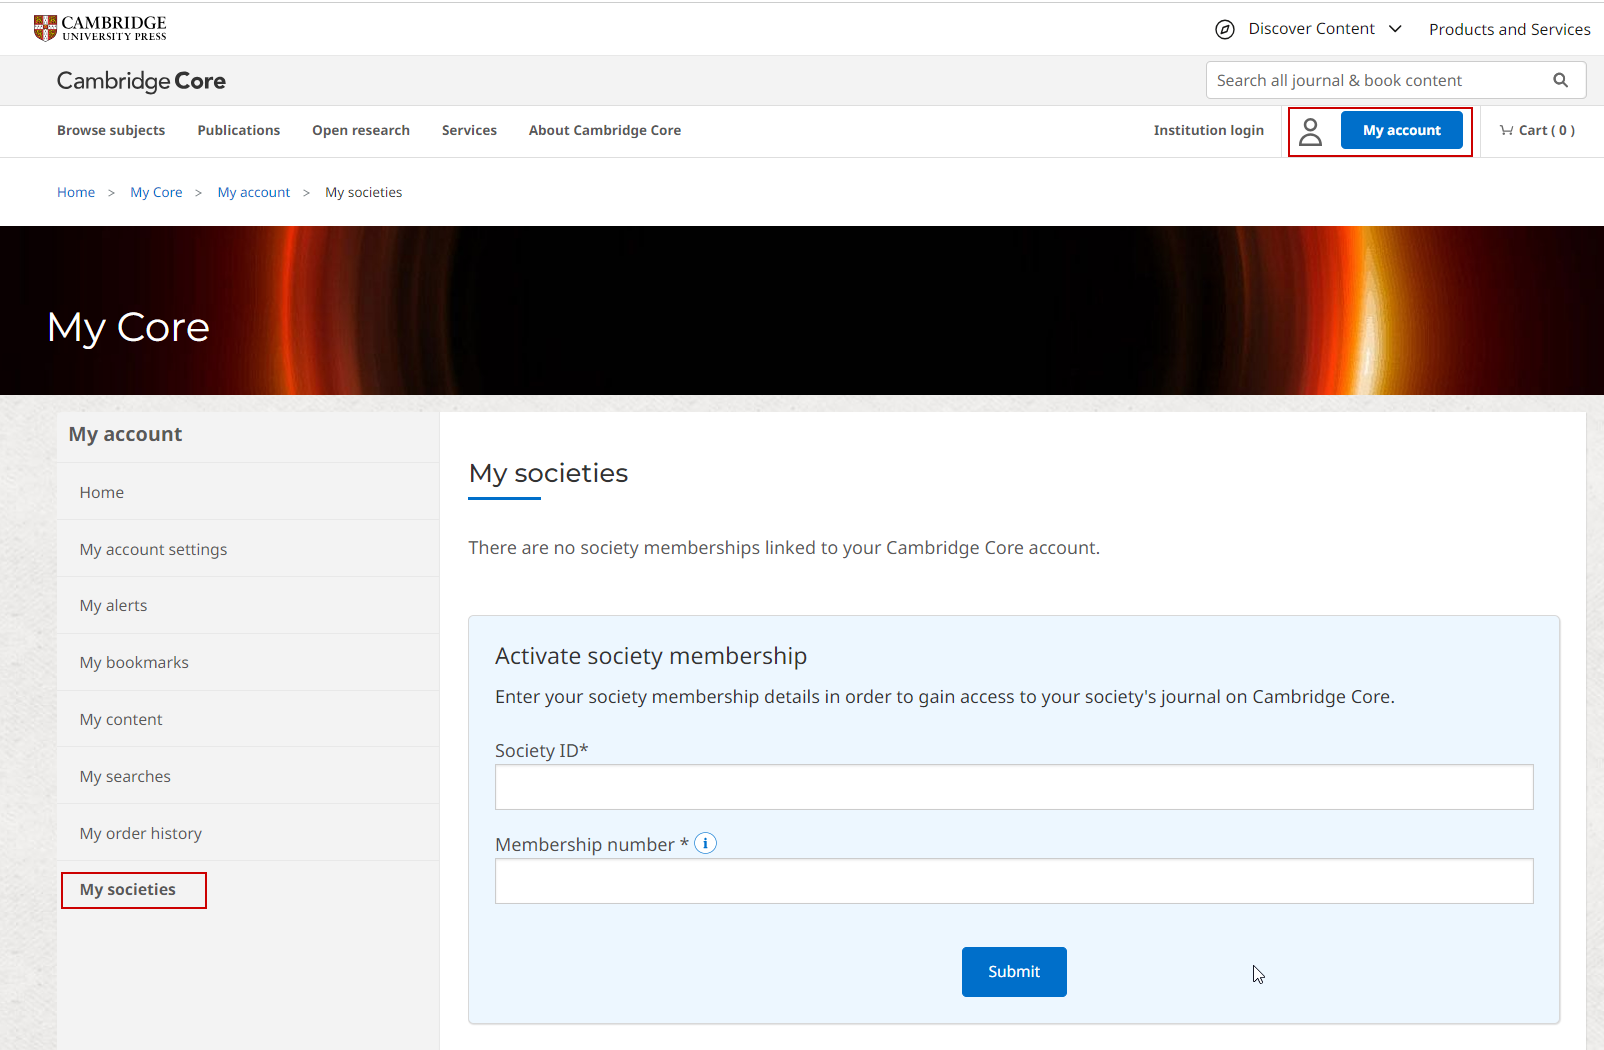The width and height of the screenshot is (1604, 1050).
Task: Click the Activate society membership heading
Action: point(651,656)
